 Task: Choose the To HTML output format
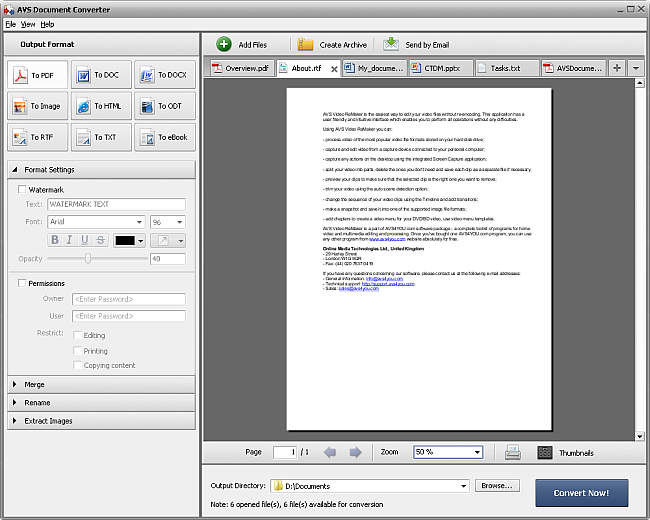point(101,106)
